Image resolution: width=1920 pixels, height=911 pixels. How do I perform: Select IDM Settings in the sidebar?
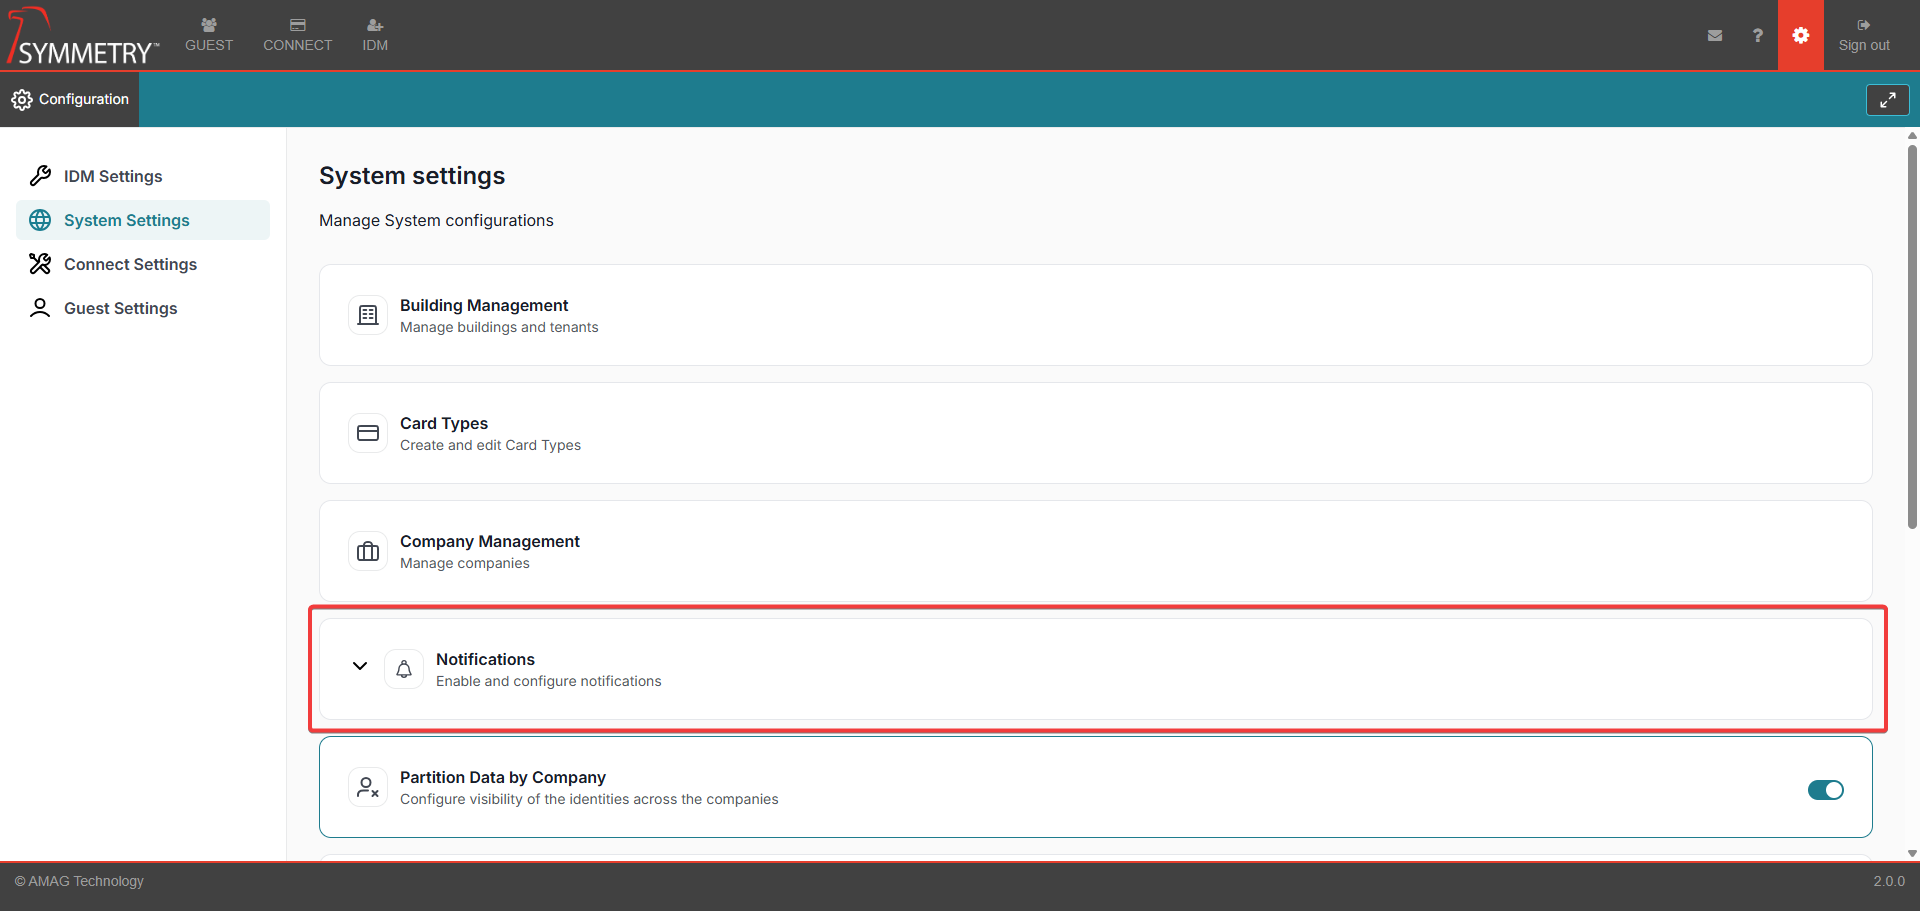coord(113,176)
